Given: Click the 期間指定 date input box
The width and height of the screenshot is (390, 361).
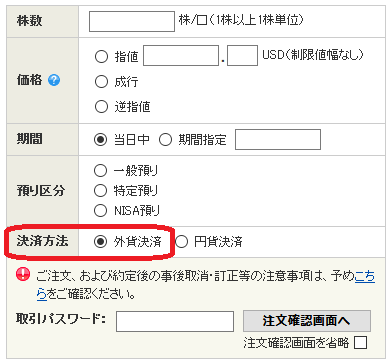Looking at the screenshot, I should click(x=278, y=140).
